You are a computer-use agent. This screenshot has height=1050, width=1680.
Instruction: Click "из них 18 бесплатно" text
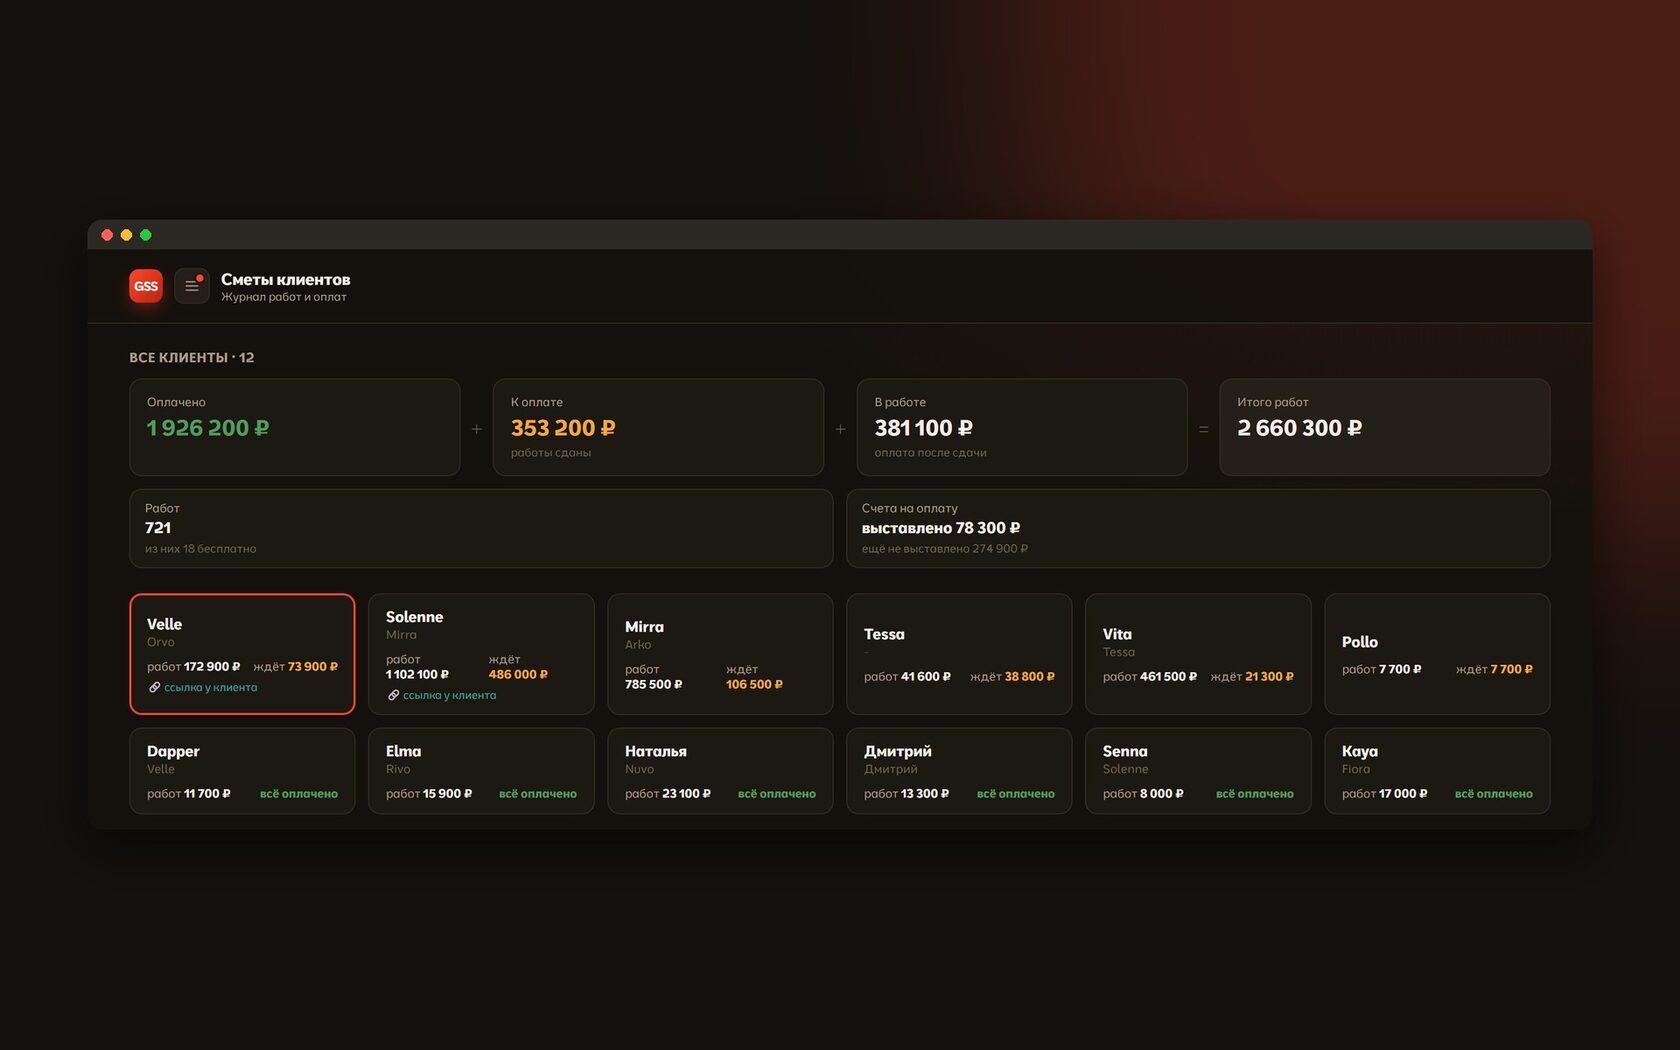point(201,549)
